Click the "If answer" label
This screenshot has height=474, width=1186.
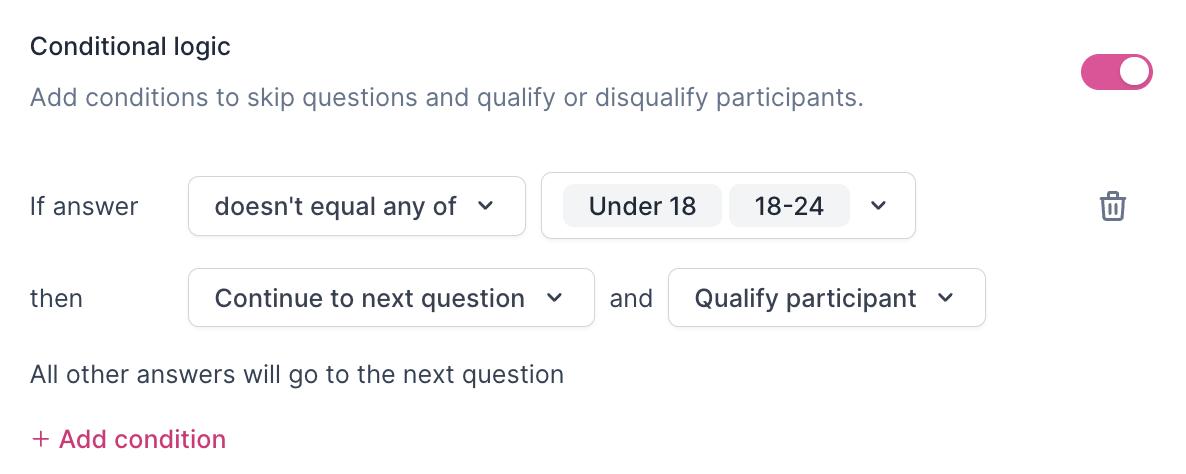pos(84,207)
